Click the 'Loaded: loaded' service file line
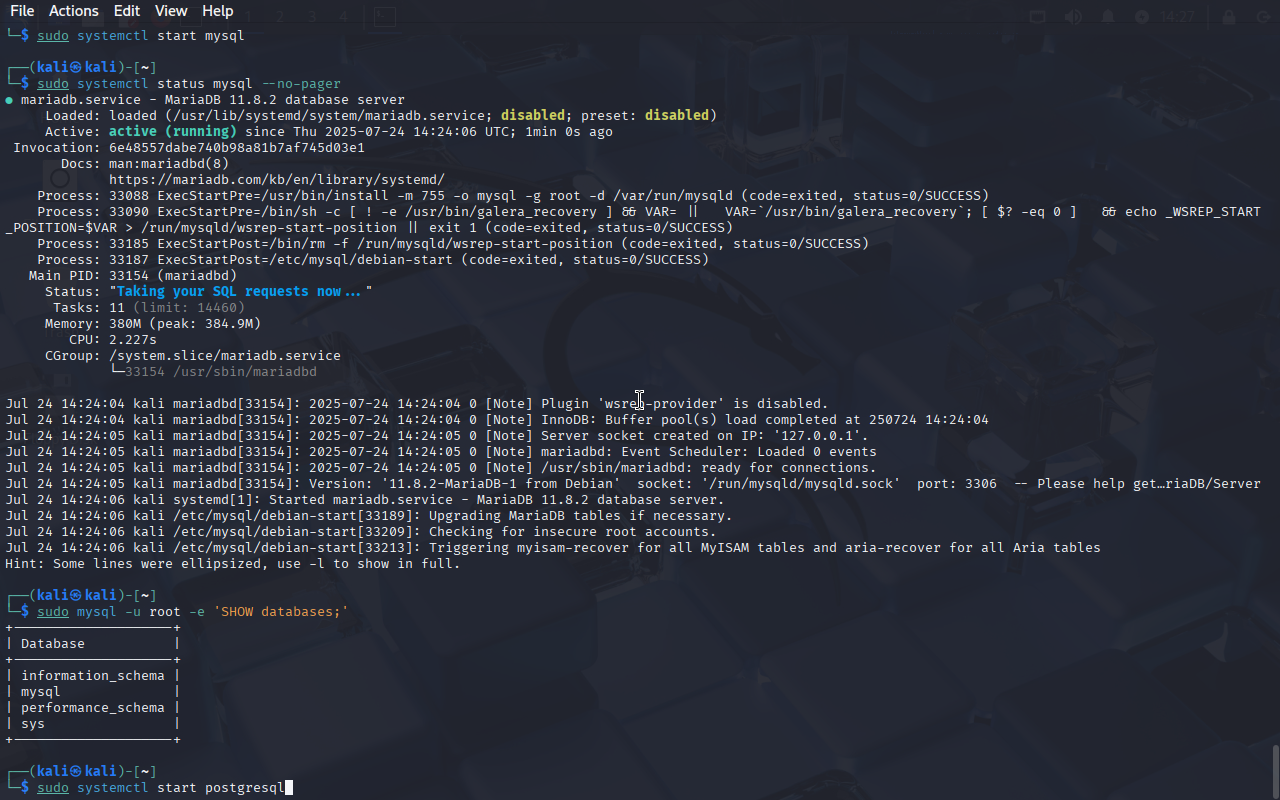 click(x=381, y=116)
